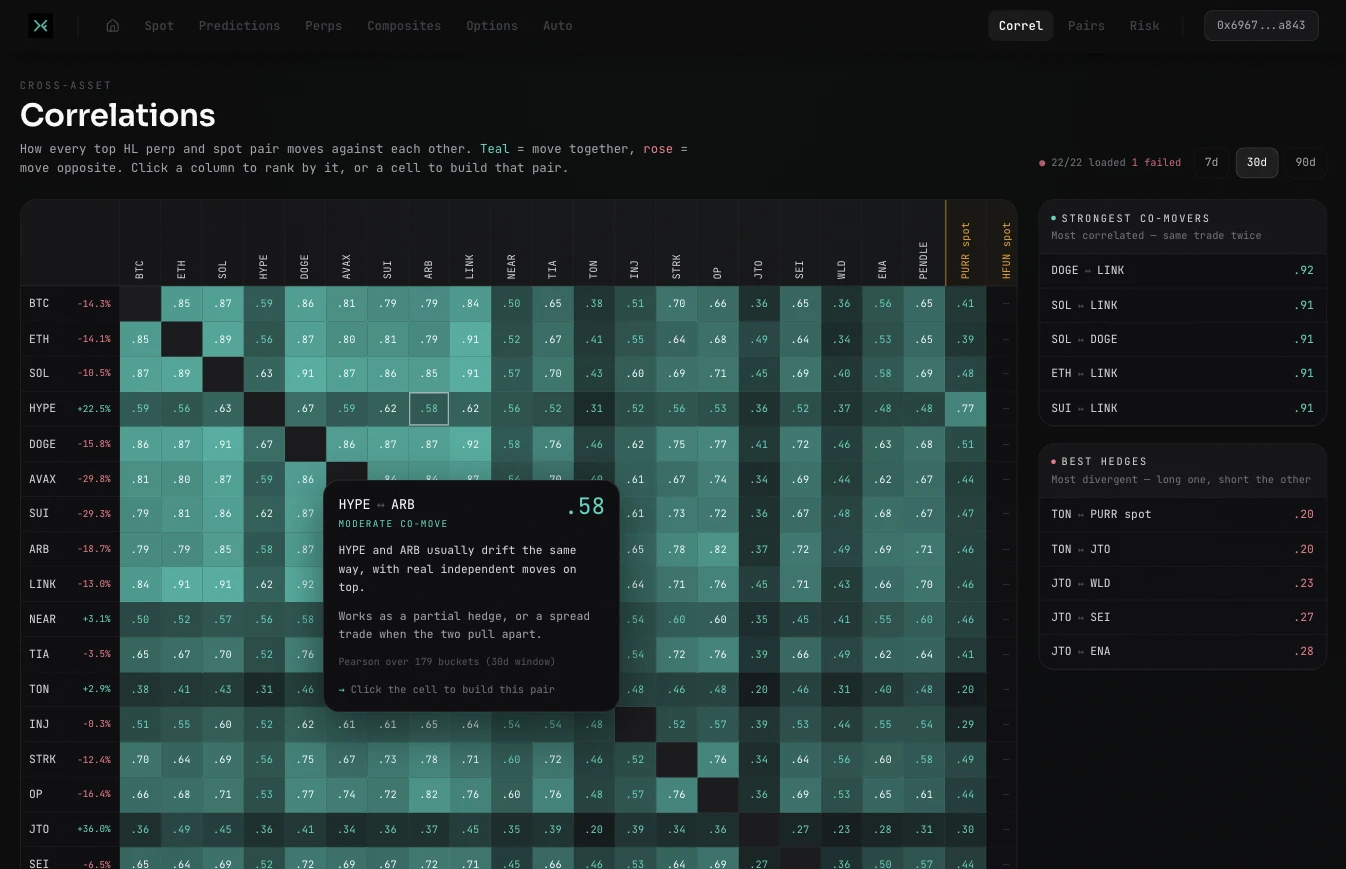Select the 7d time window

pyautogui.click(x=1211, y=162)
